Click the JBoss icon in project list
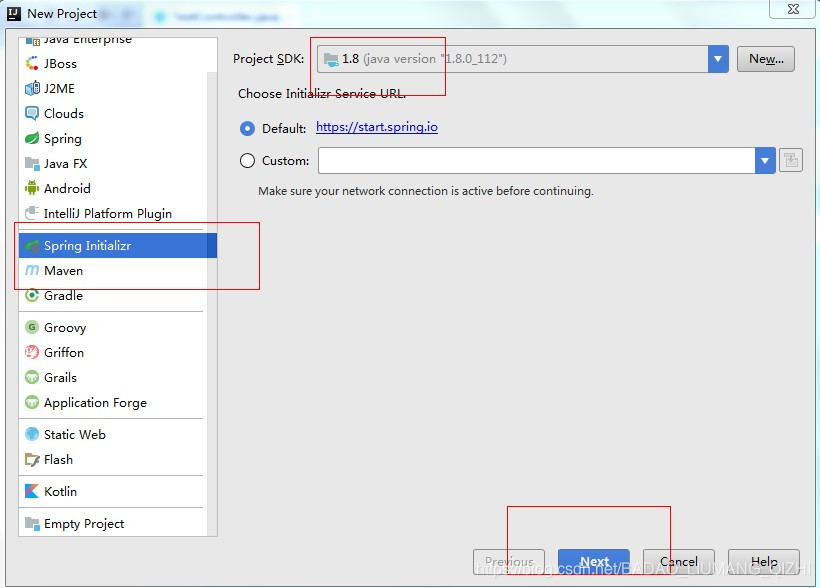The image size is (820, 588). 32,64
